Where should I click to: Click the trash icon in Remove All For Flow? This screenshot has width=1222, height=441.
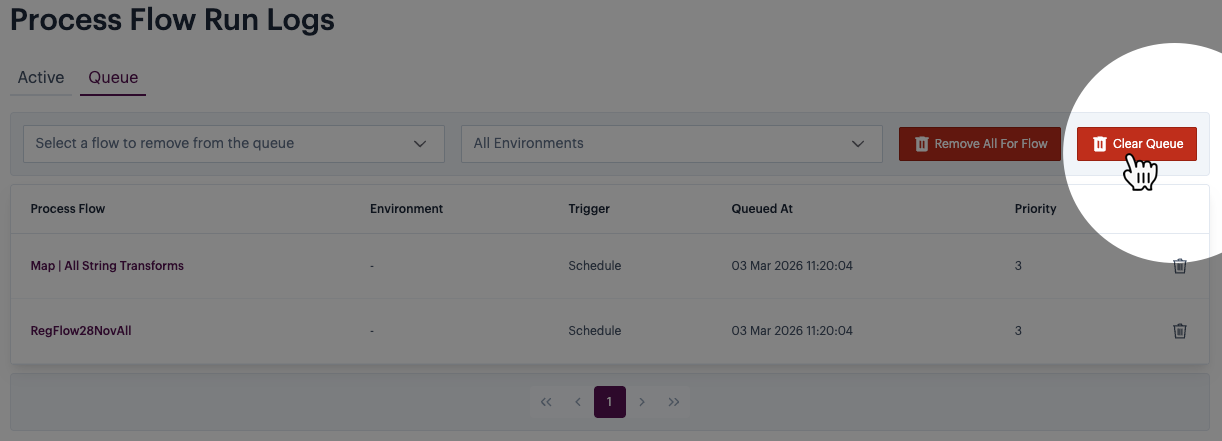(922, 144)
